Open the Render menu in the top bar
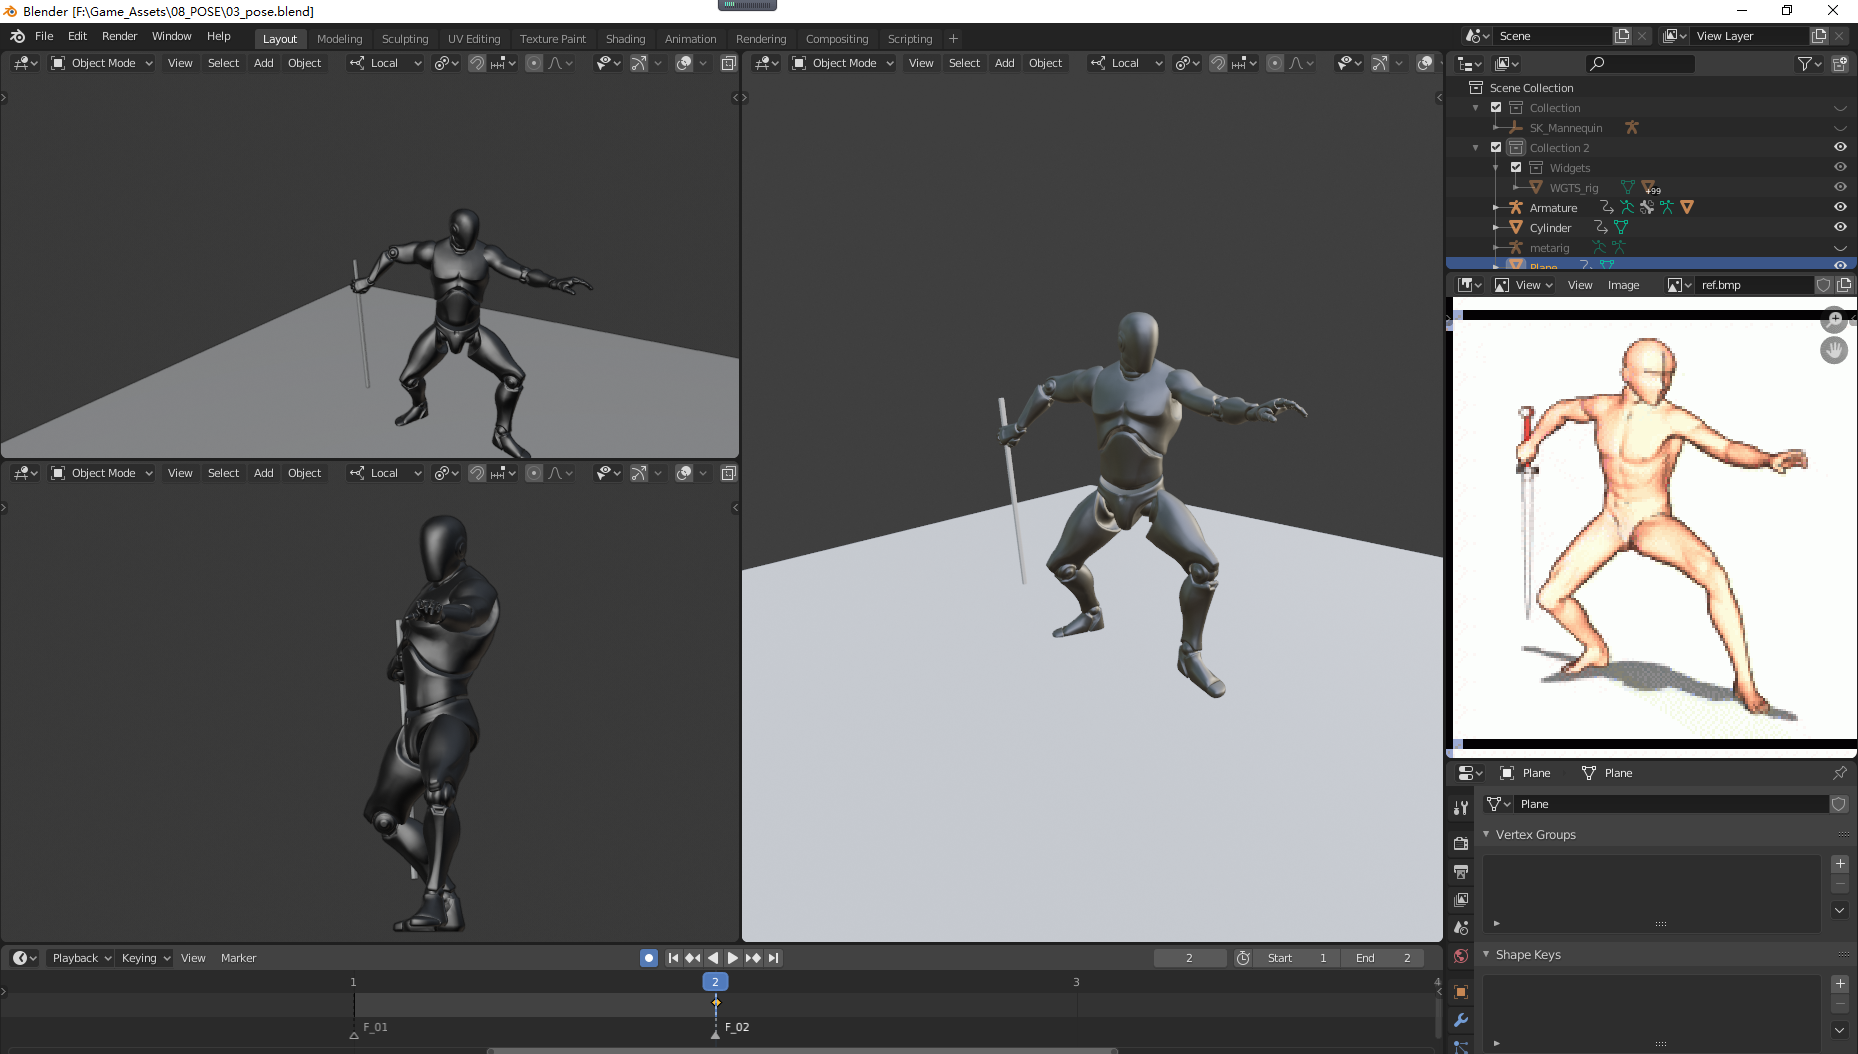This screenshot has height=1054, width=1858. (x=119, y=36)
